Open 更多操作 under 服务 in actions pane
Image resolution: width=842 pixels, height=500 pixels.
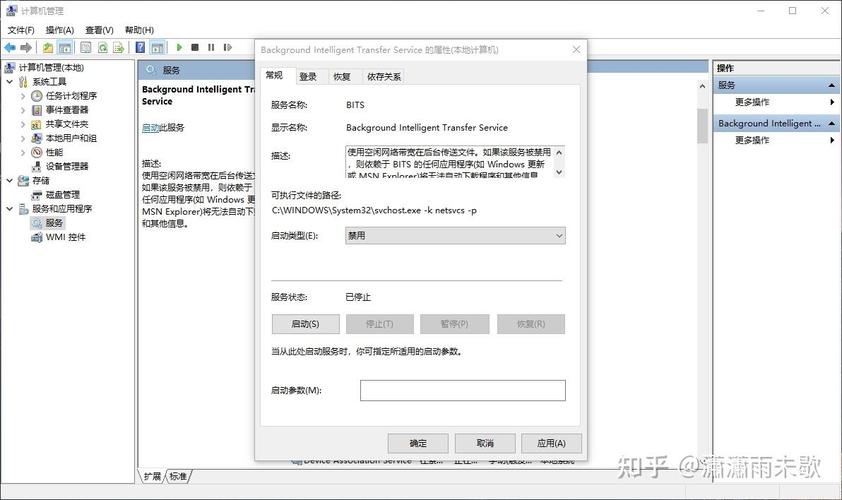coord(752,102)
